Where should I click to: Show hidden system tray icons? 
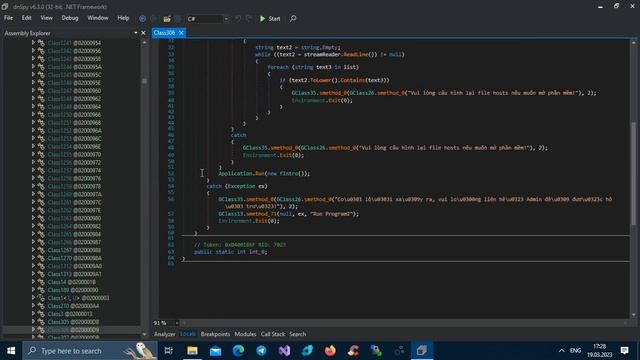tap(562, 351)
